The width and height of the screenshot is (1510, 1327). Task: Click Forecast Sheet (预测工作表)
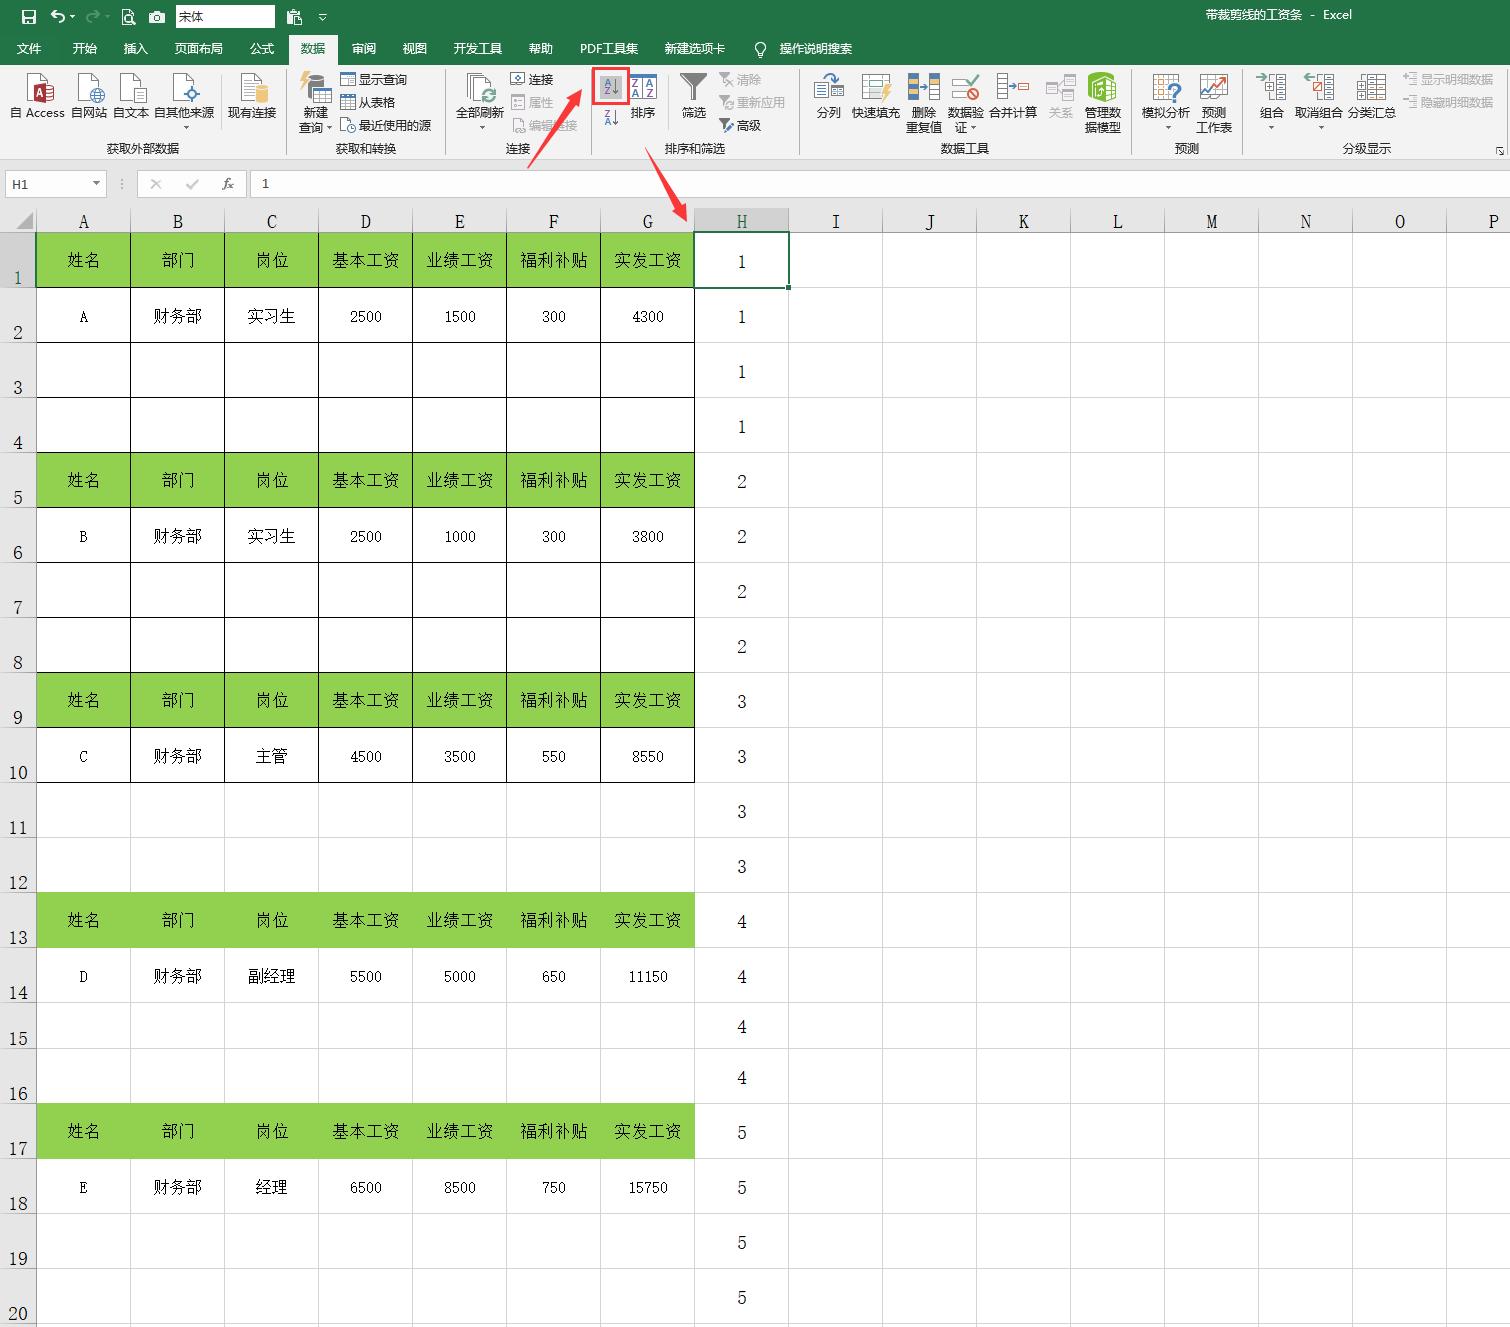pyautogui.click(x=1214, y=103)
